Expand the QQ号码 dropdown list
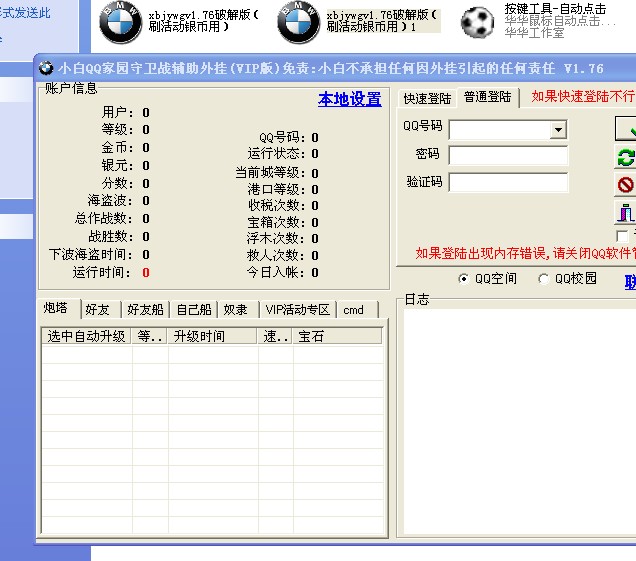Image resolution: width=636 pixels, height=561 pixels. (x=558, y=130)
